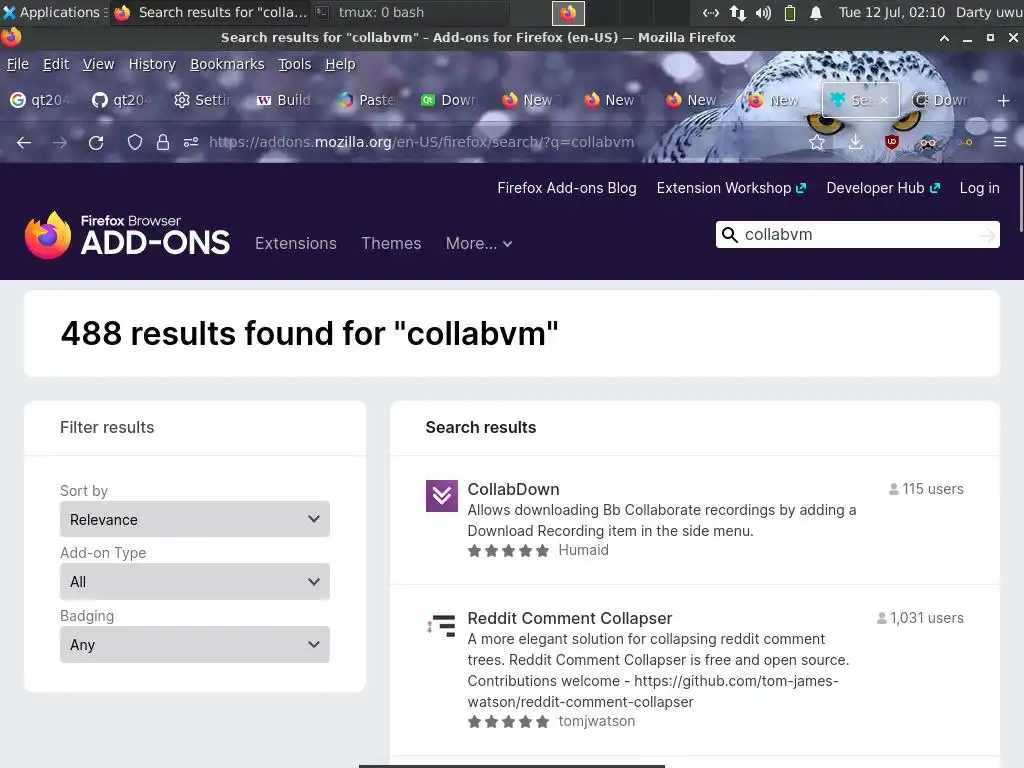The width and height of the screenshot is (1024, 768).
Task: Click the clock showing Tue 12 Jul
Action: point(891,12)
